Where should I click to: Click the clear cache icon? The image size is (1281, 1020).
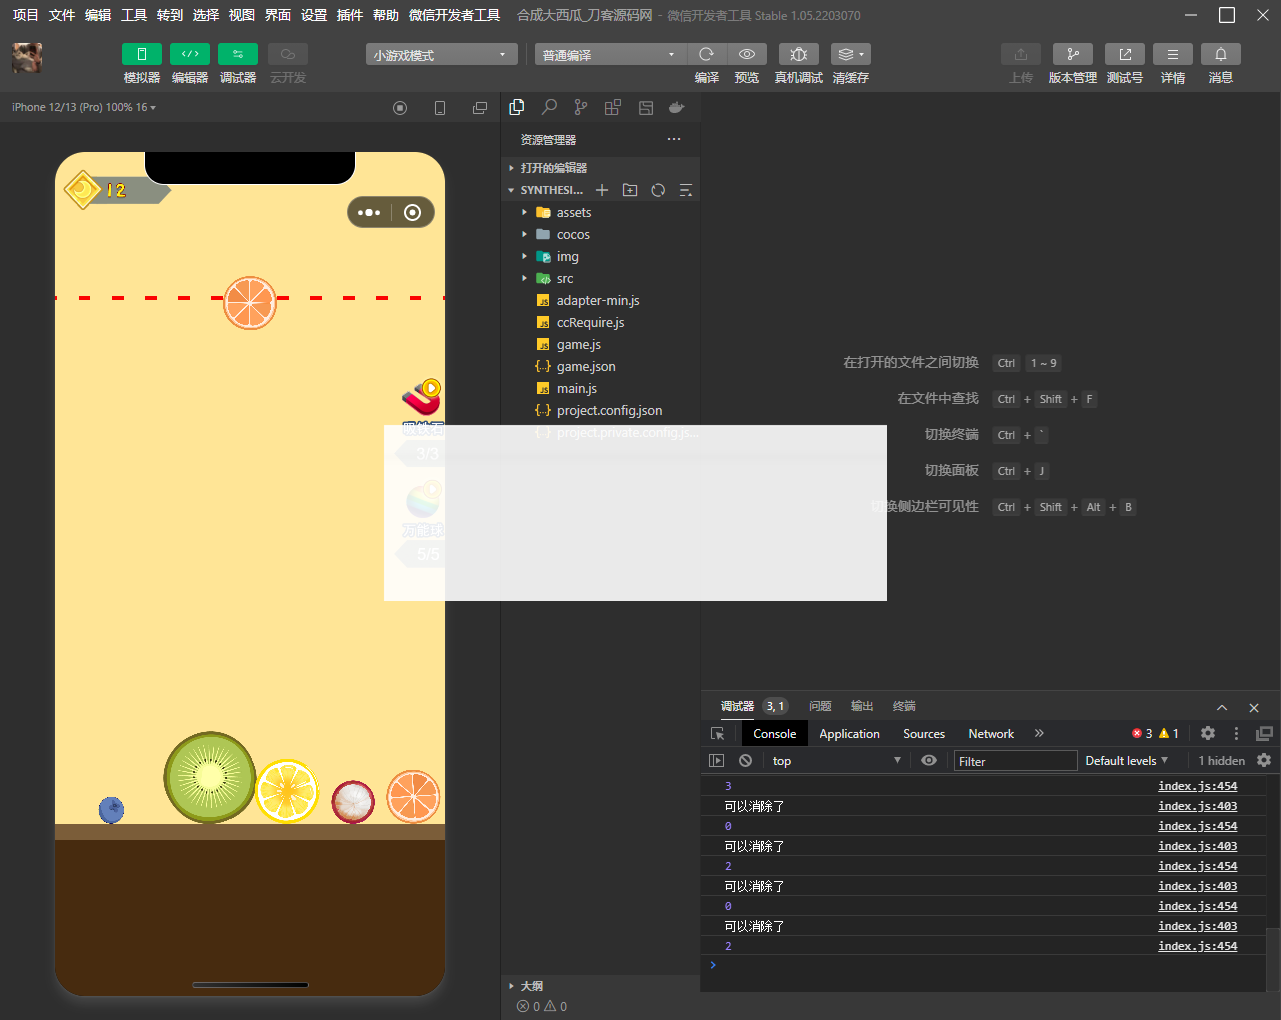pos(850,54)
